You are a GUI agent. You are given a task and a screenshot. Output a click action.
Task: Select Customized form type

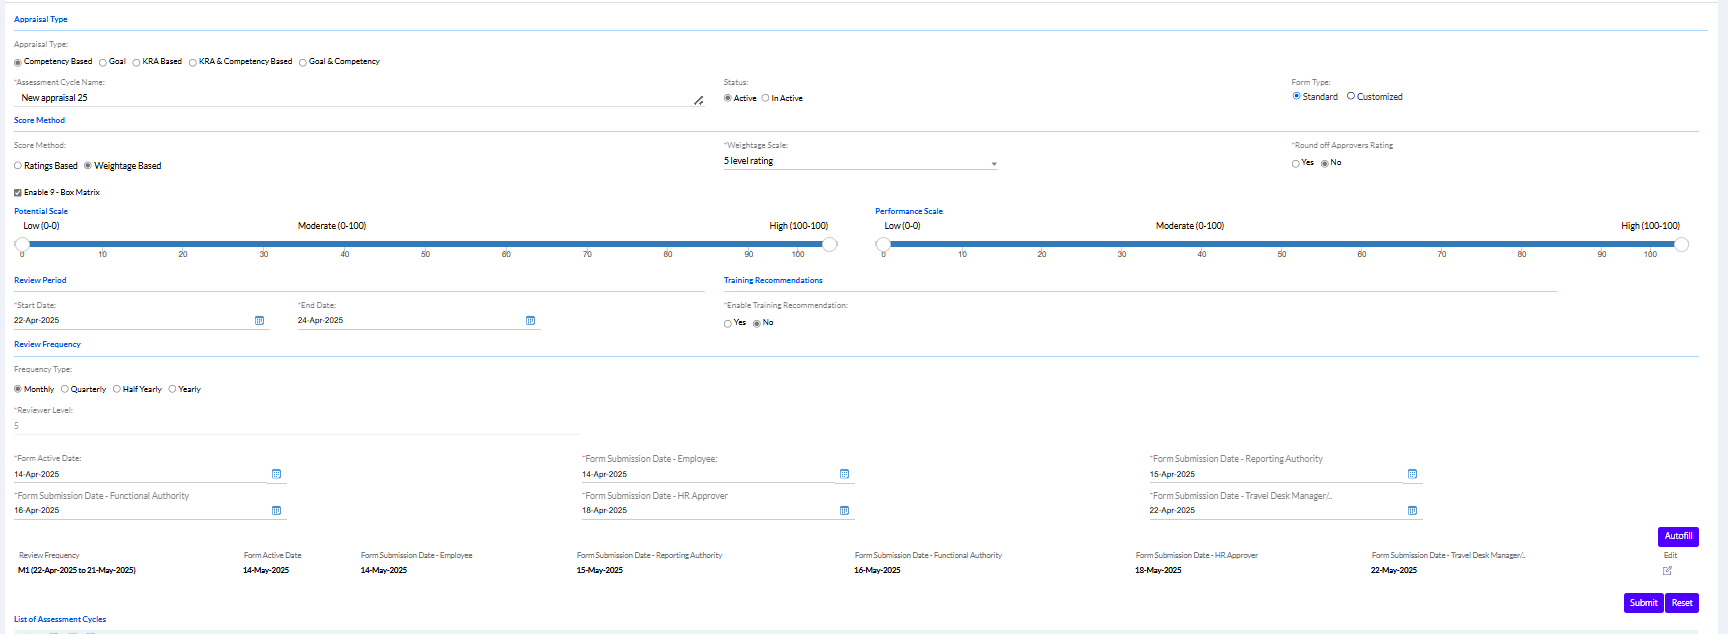point(1351,97)
